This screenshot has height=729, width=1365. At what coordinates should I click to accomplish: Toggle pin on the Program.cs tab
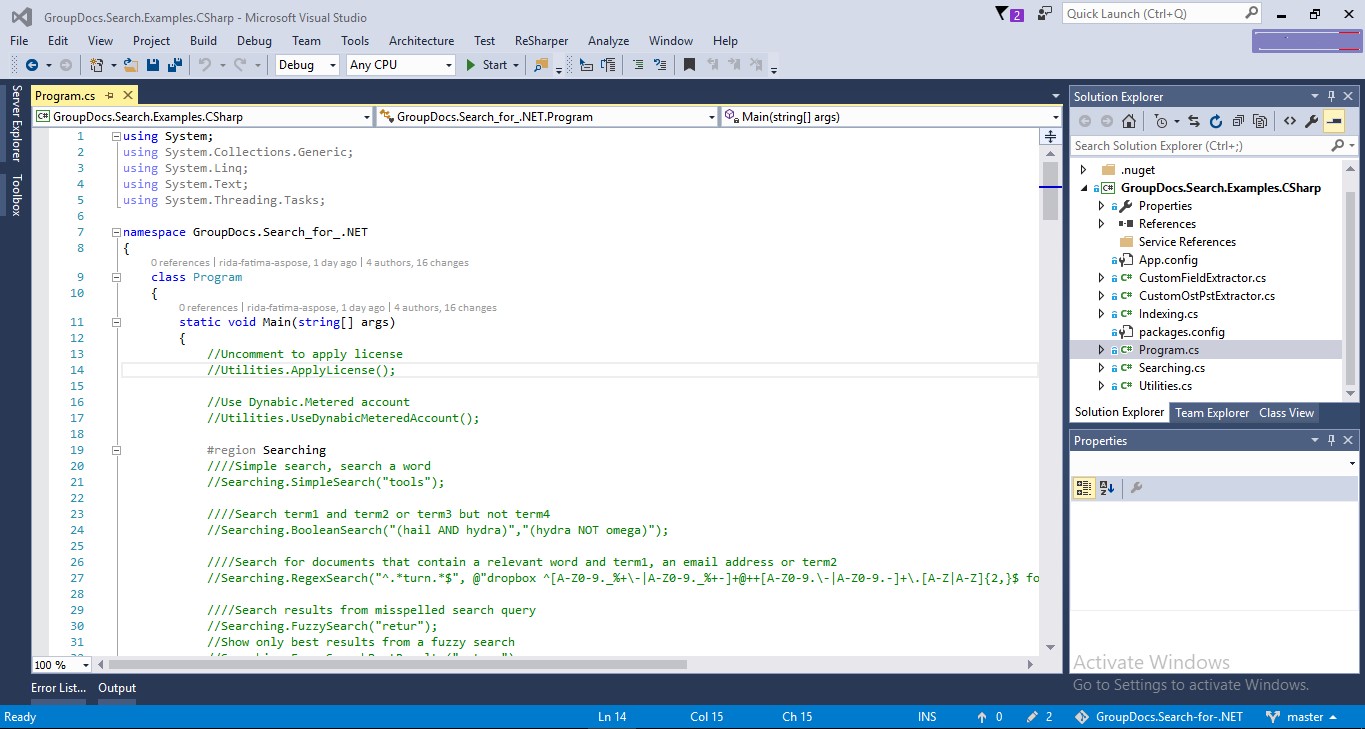tap(110, 96)
